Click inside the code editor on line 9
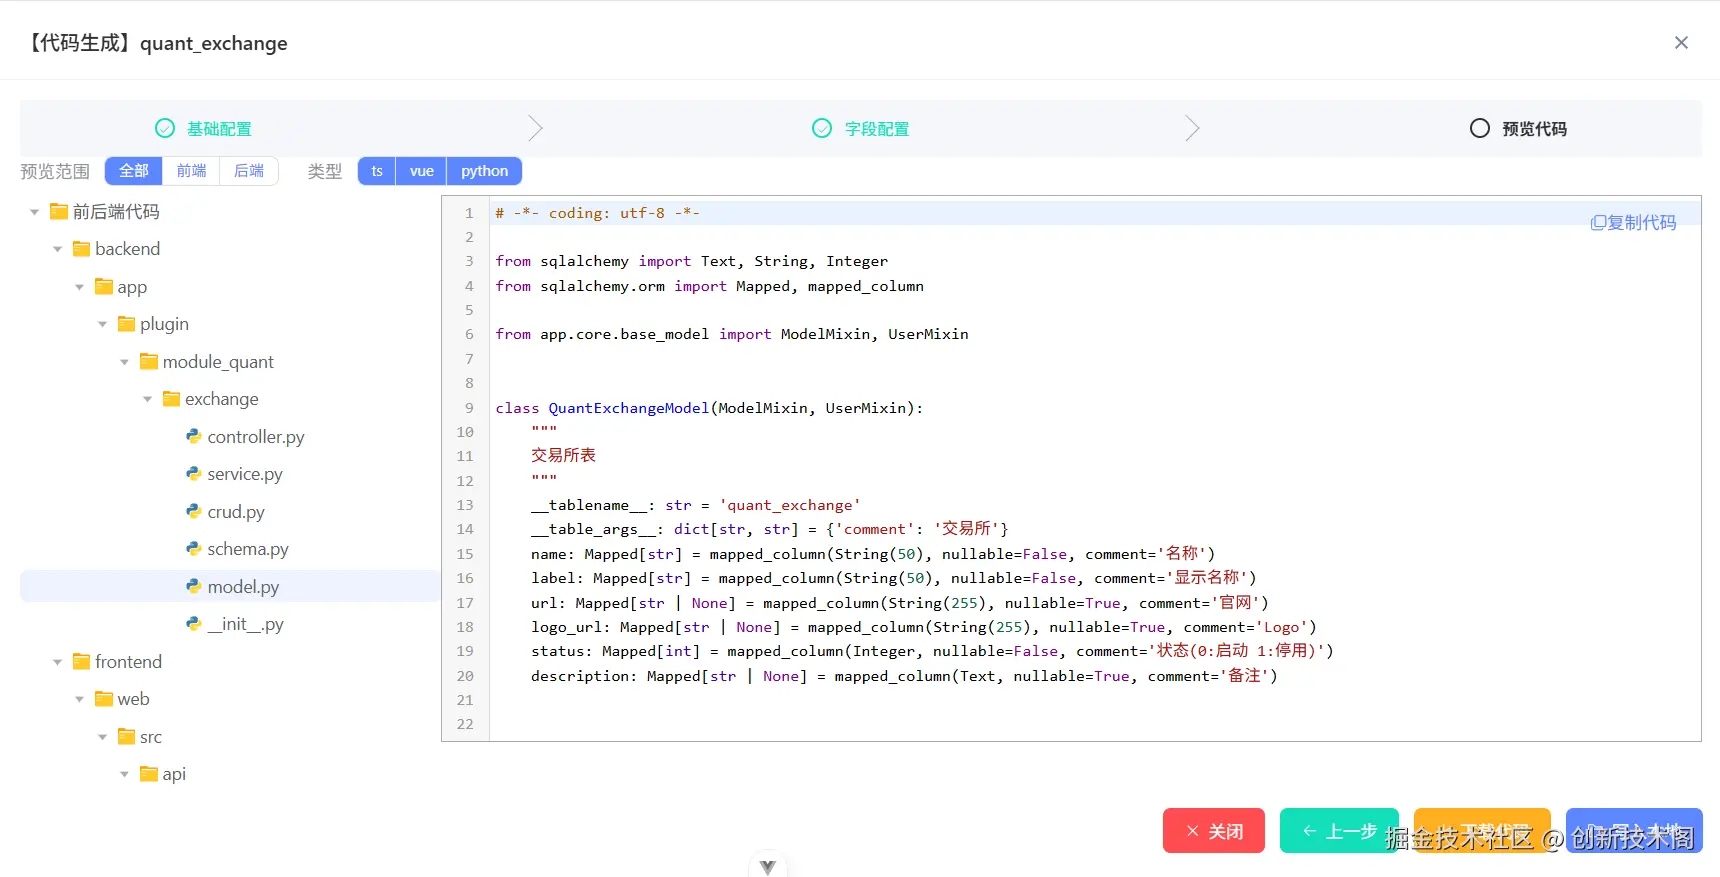Viewport: 1720px width, 877px height. (x=1095, y=408)
